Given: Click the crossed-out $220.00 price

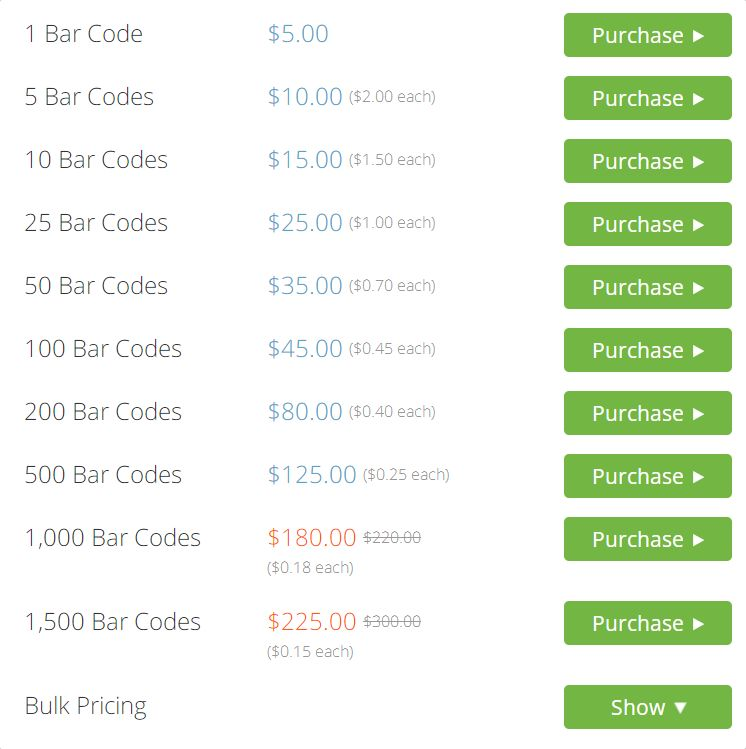Looking at the screenshot, I should (x=392, y=538).
